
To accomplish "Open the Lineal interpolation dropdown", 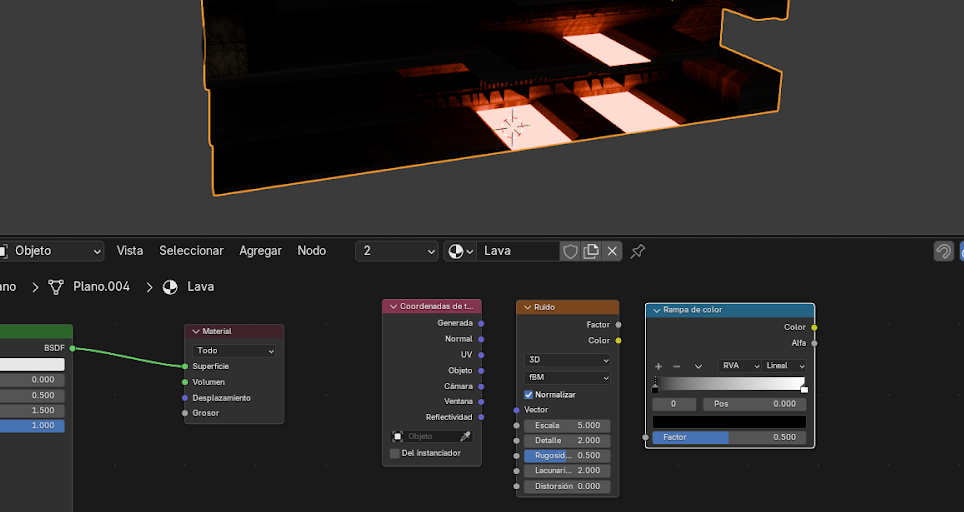I will tap(785, 366).
